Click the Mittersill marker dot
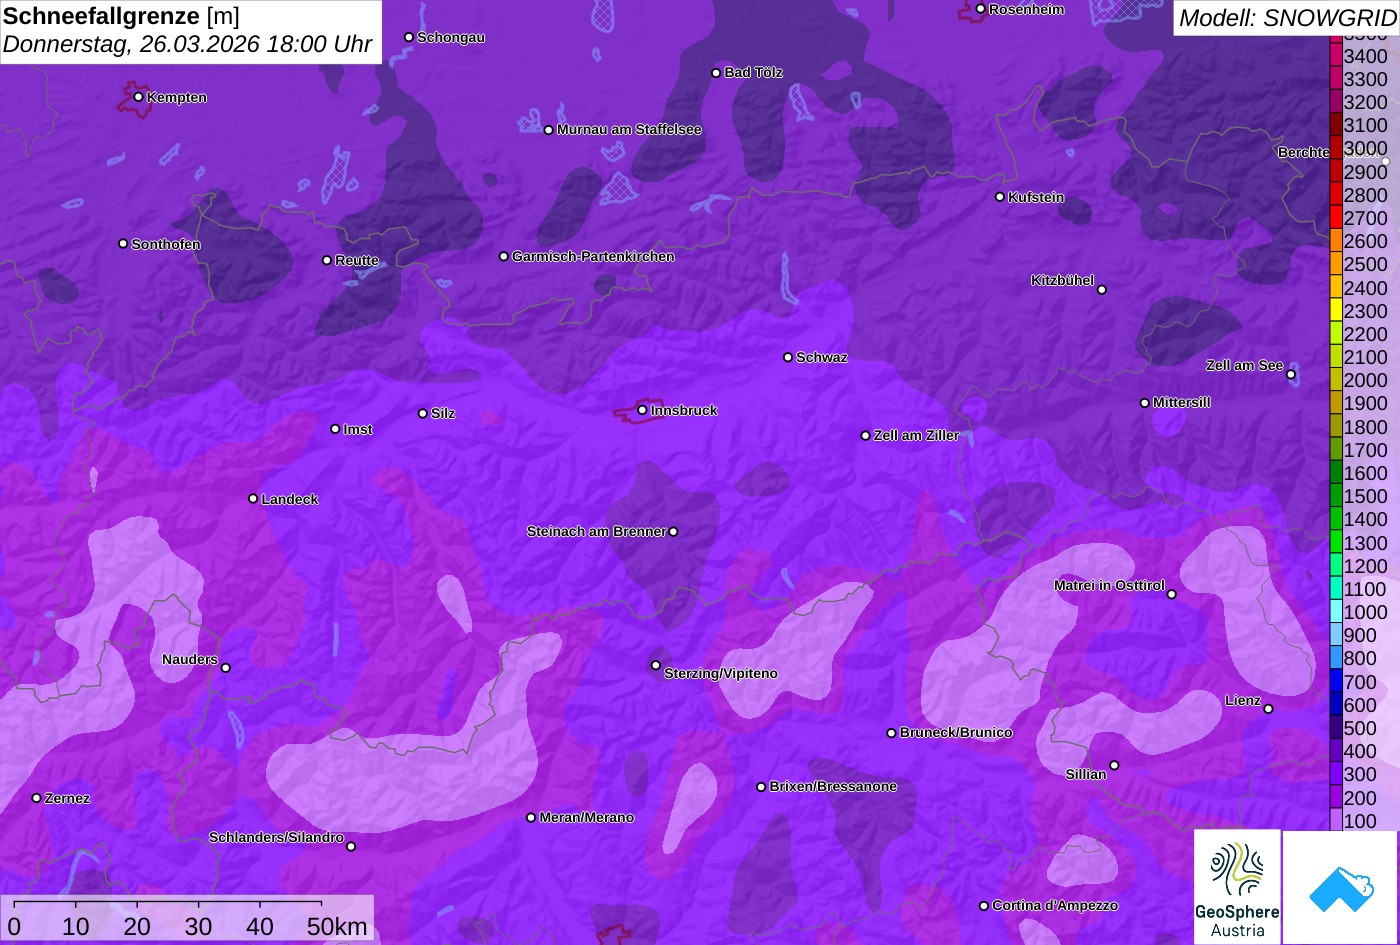The width and height of the screenshot is (1400, 945). (1144, 403)
